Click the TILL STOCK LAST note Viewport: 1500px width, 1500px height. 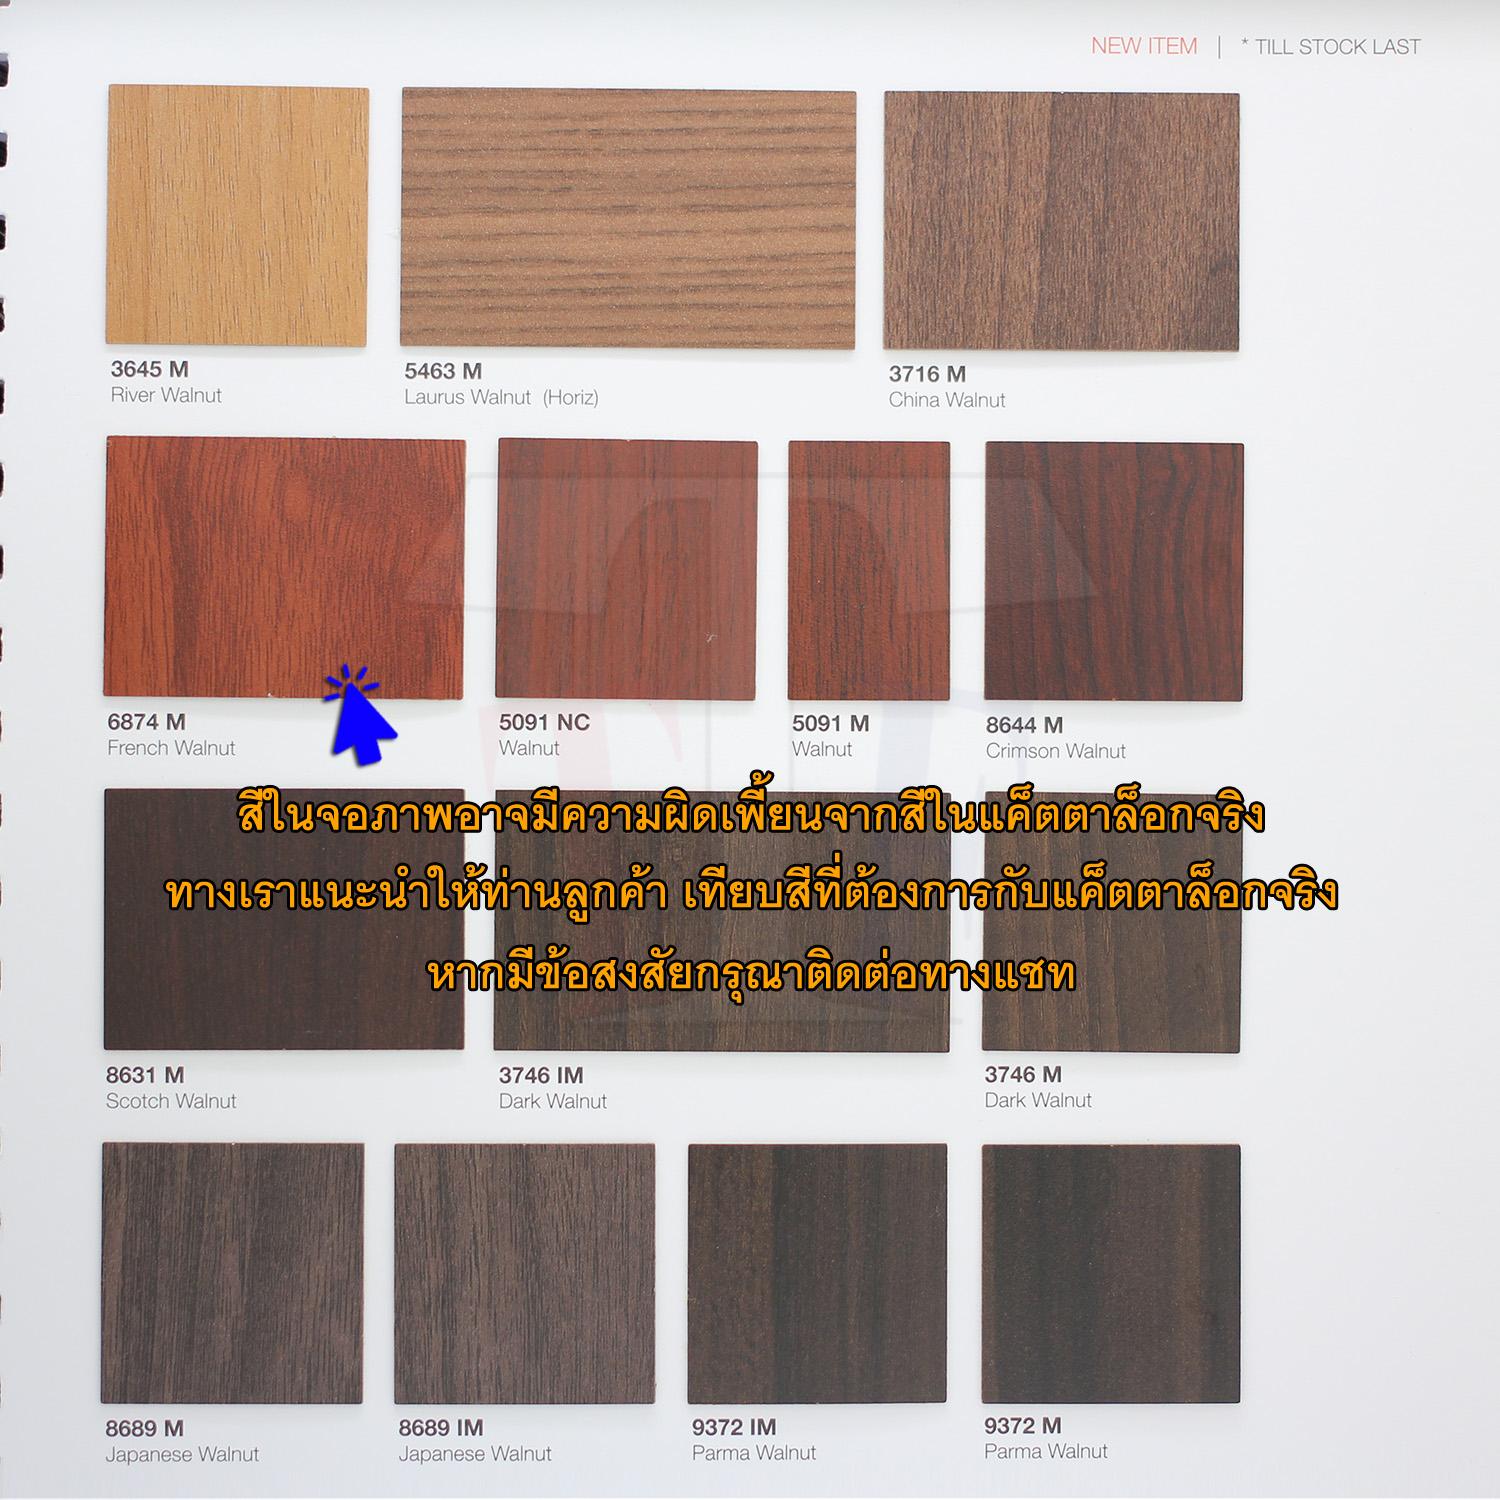pos(1332,45)
